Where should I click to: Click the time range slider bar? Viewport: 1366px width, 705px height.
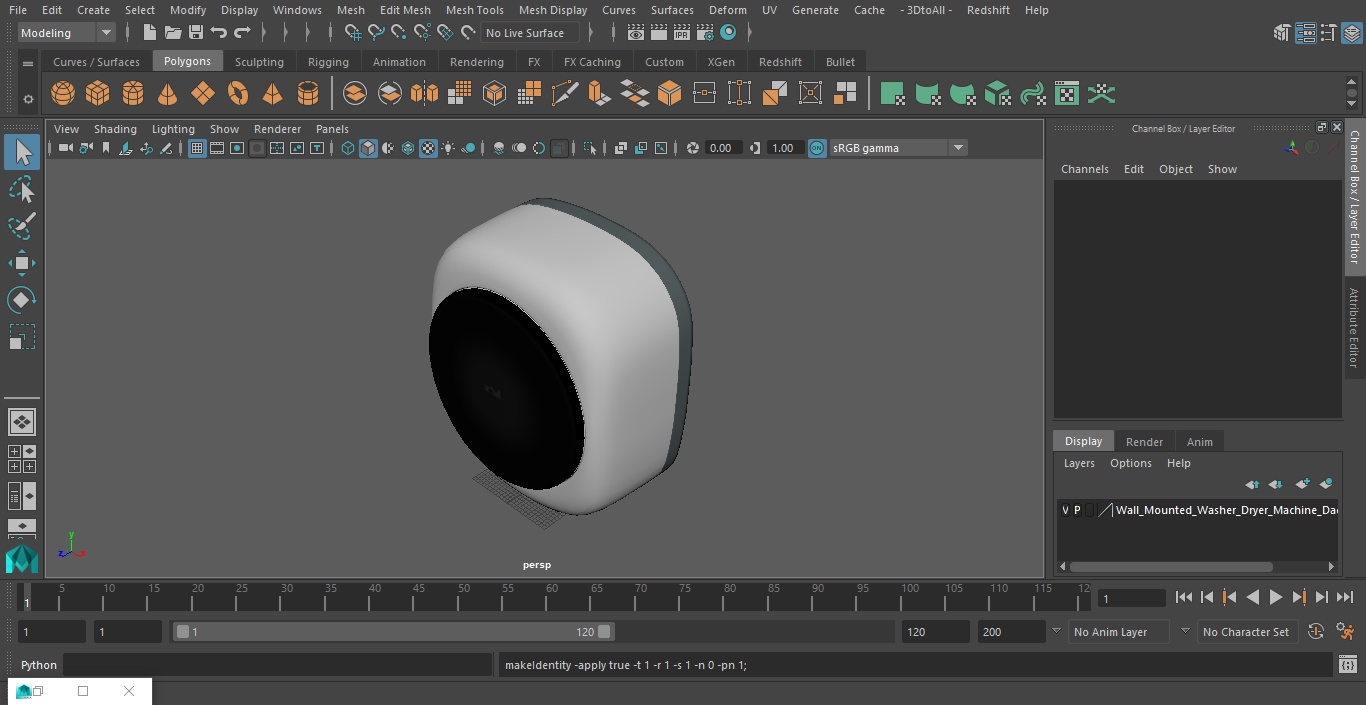pyautogui.click(x=393, y=632)
